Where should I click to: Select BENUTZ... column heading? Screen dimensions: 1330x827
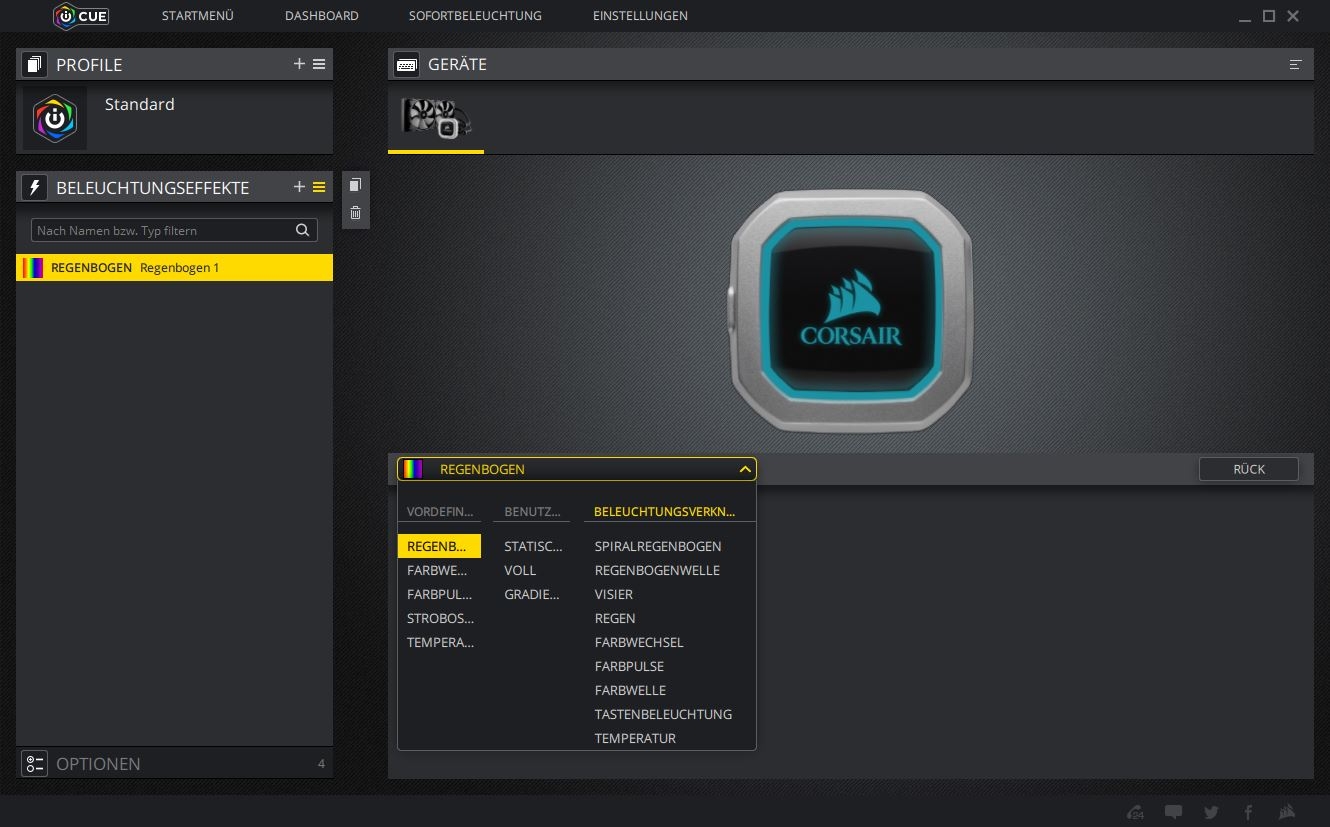click(x=532, y=511)
